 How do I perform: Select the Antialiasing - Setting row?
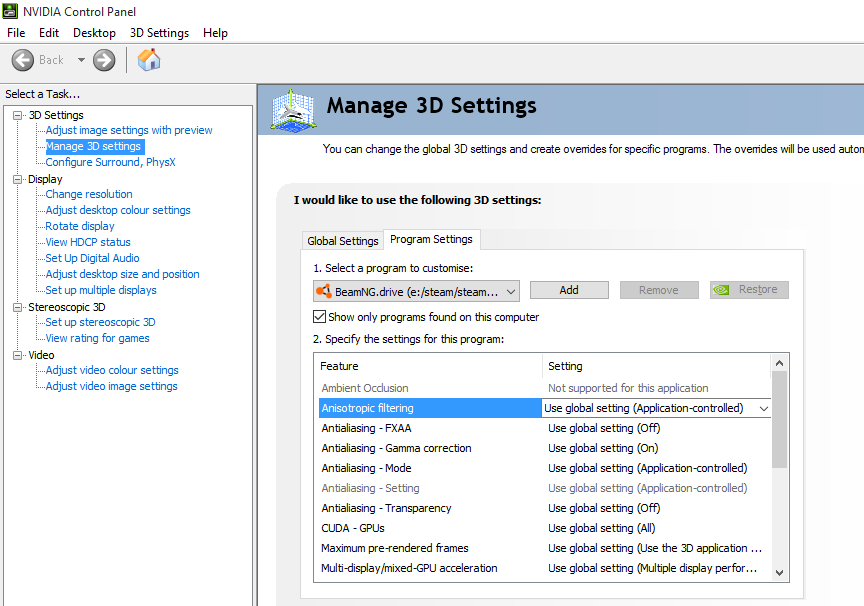coord(545,488)
